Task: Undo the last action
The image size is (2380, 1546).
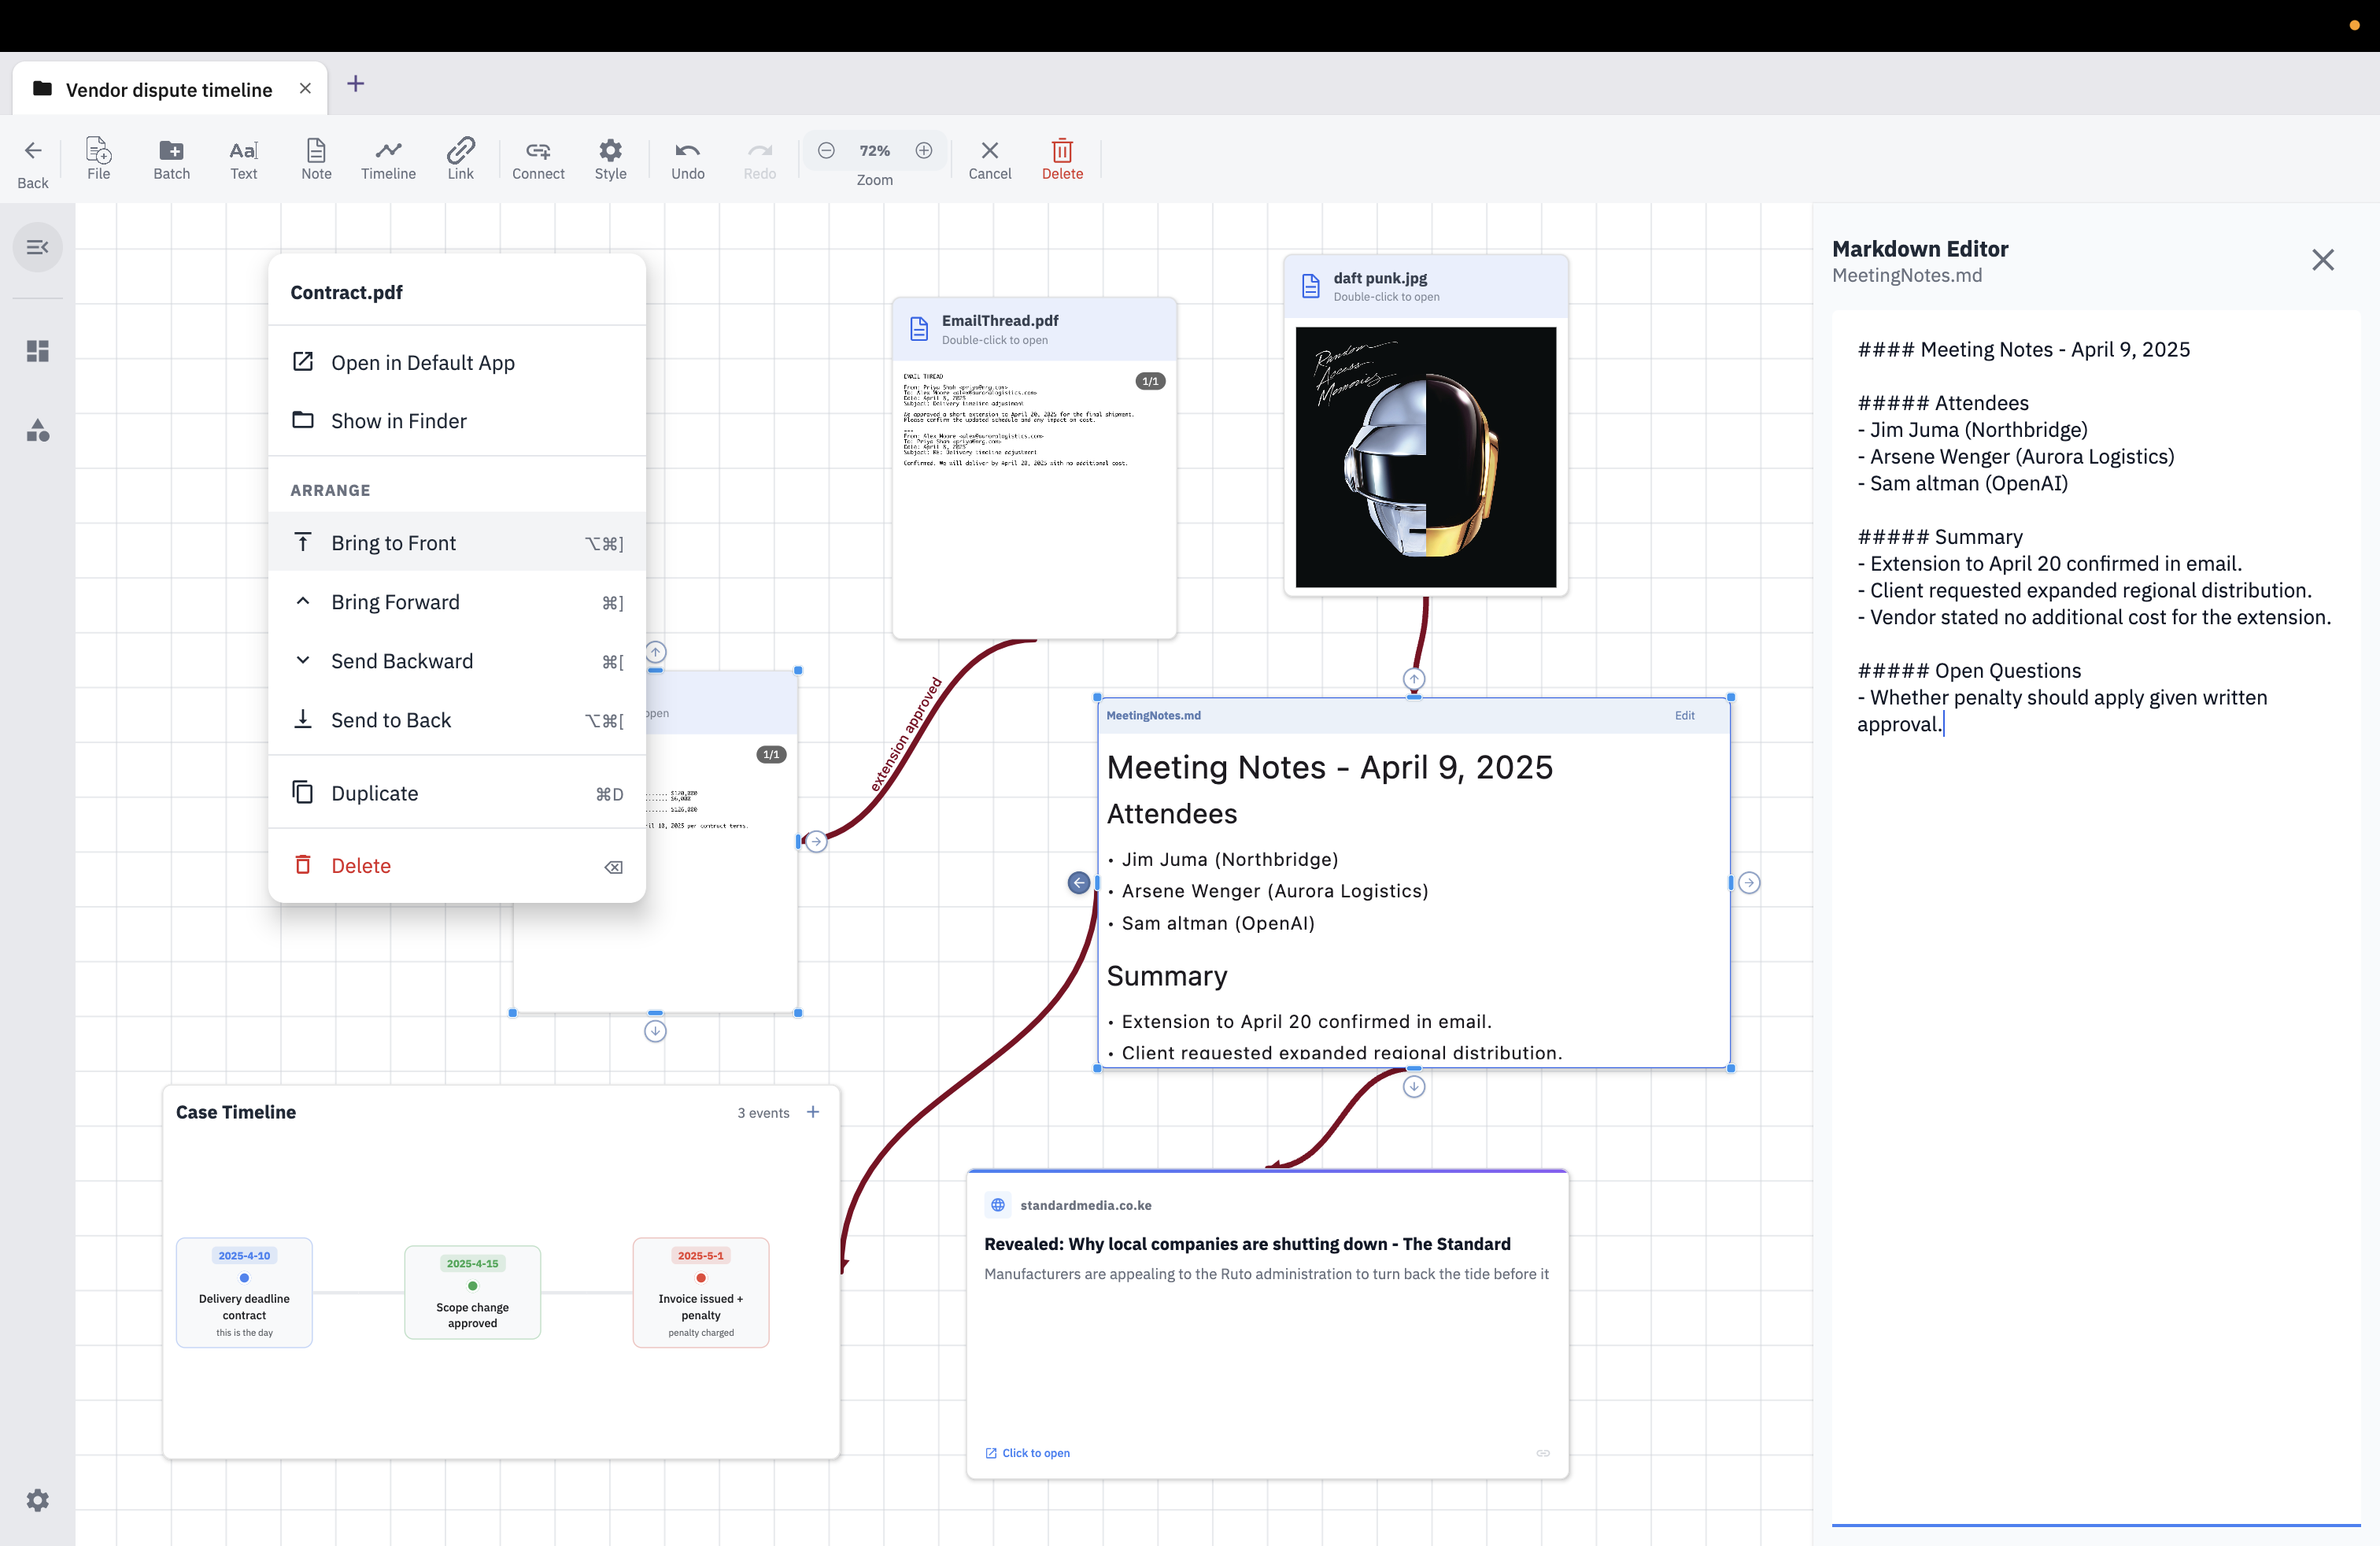Action: (x=687, y=158)
